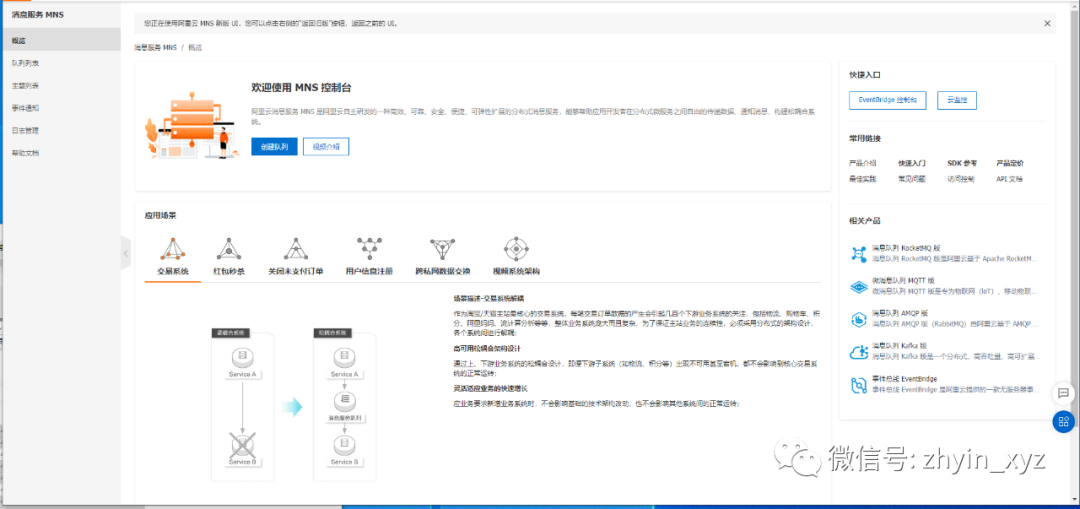Click the 高可用松耦合架构设计 heading
The image size is (1080, 509).
coord(489,349)
